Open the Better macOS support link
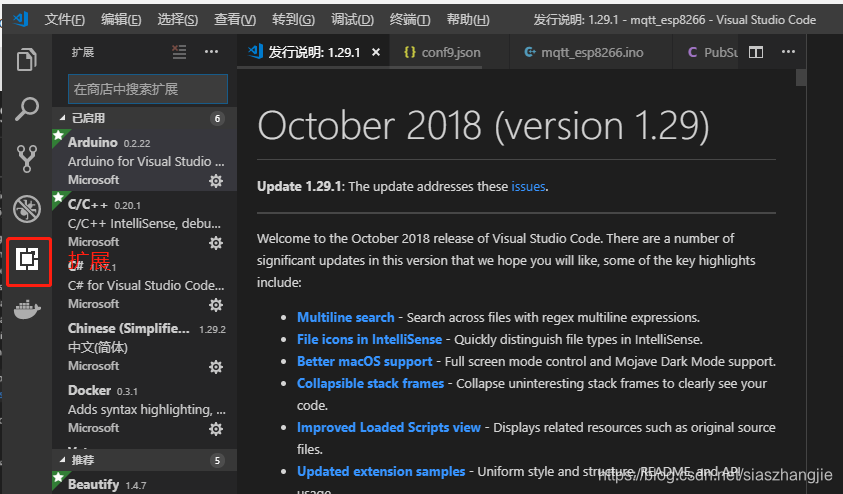Image resolution: width=843 pixels, height=494 pixels. coord(365,361)
